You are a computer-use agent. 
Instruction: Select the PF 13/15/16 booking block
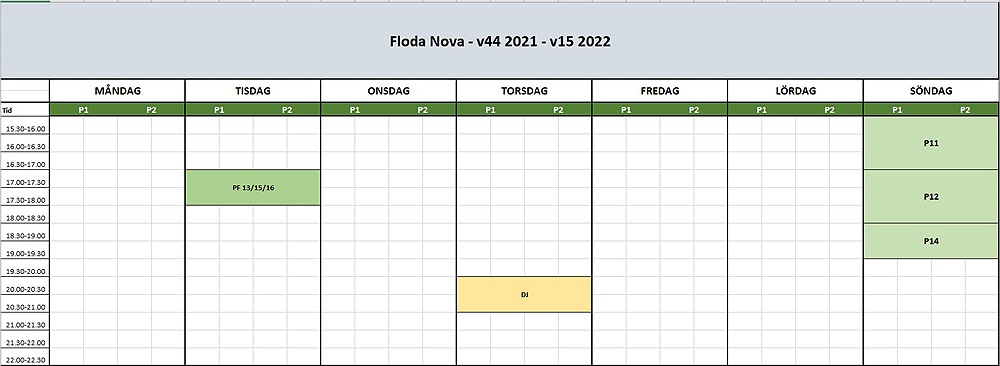[253, 187]
